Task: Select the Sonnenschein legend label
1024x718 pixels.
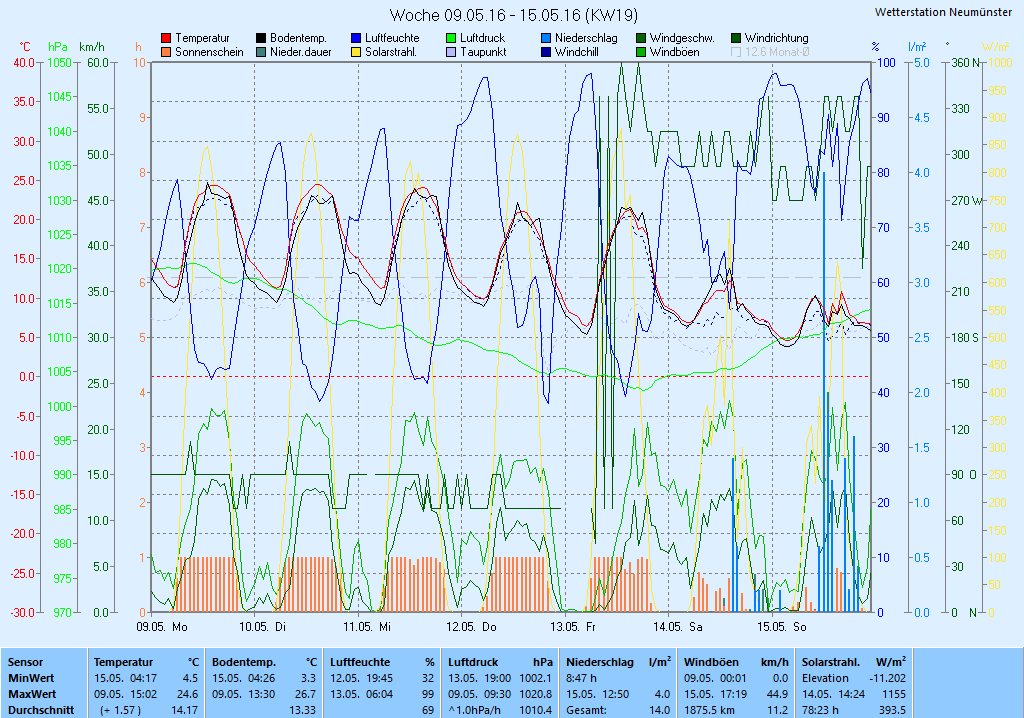Action: (x=209, y=52)
